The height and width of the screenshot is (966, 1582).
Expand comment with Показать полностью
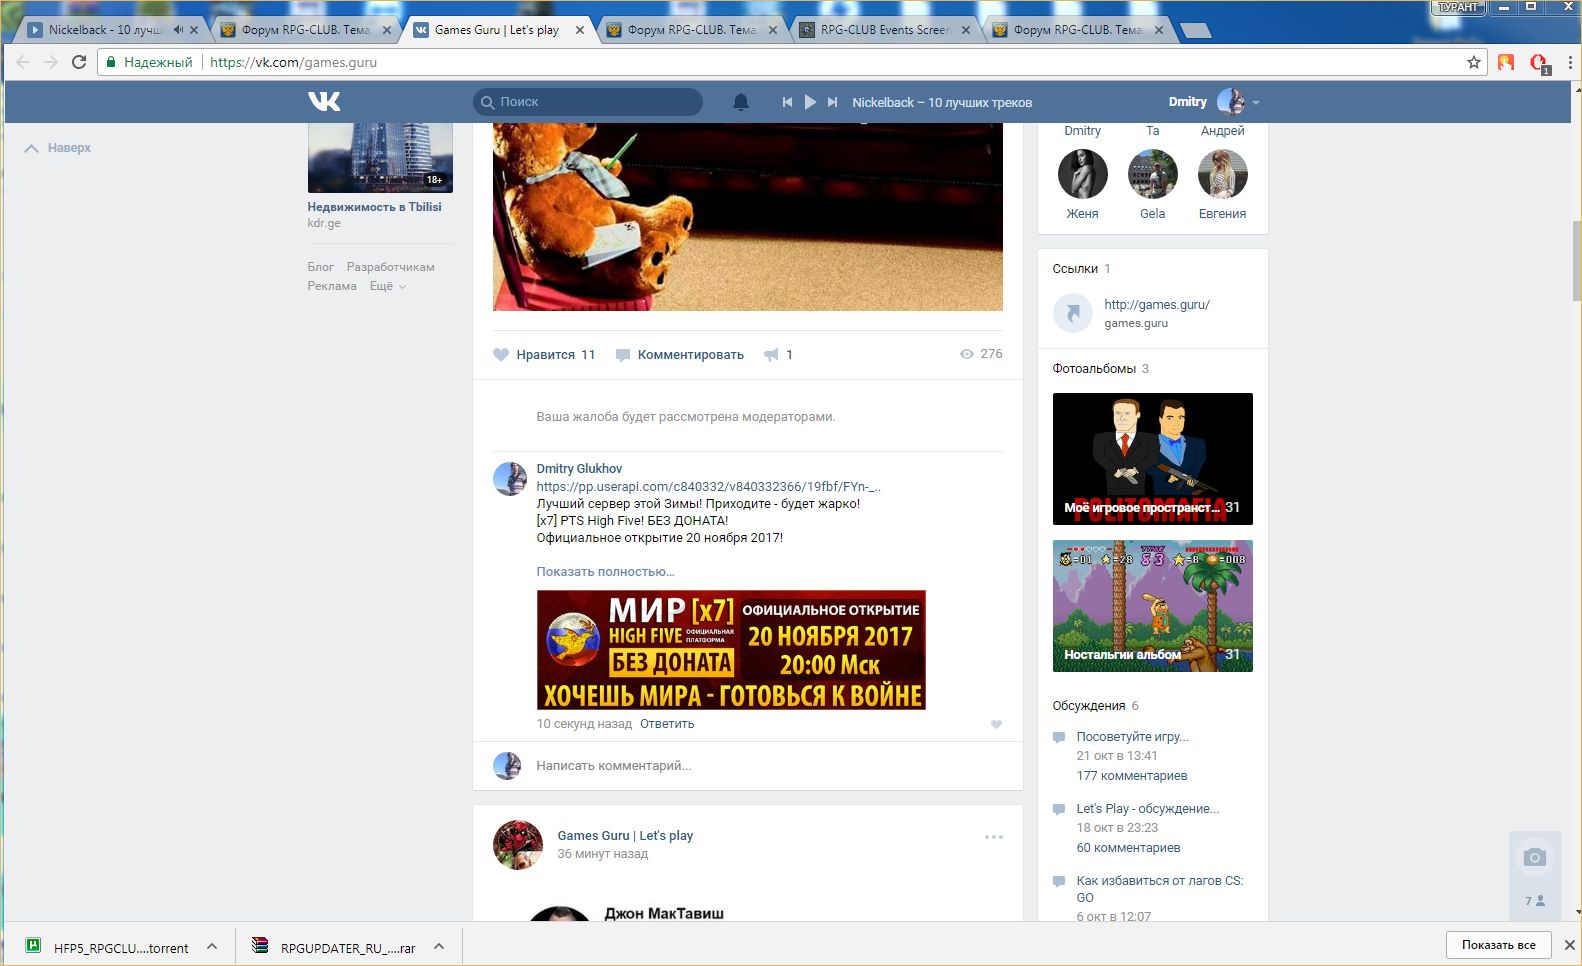click(x=605, y=572)
